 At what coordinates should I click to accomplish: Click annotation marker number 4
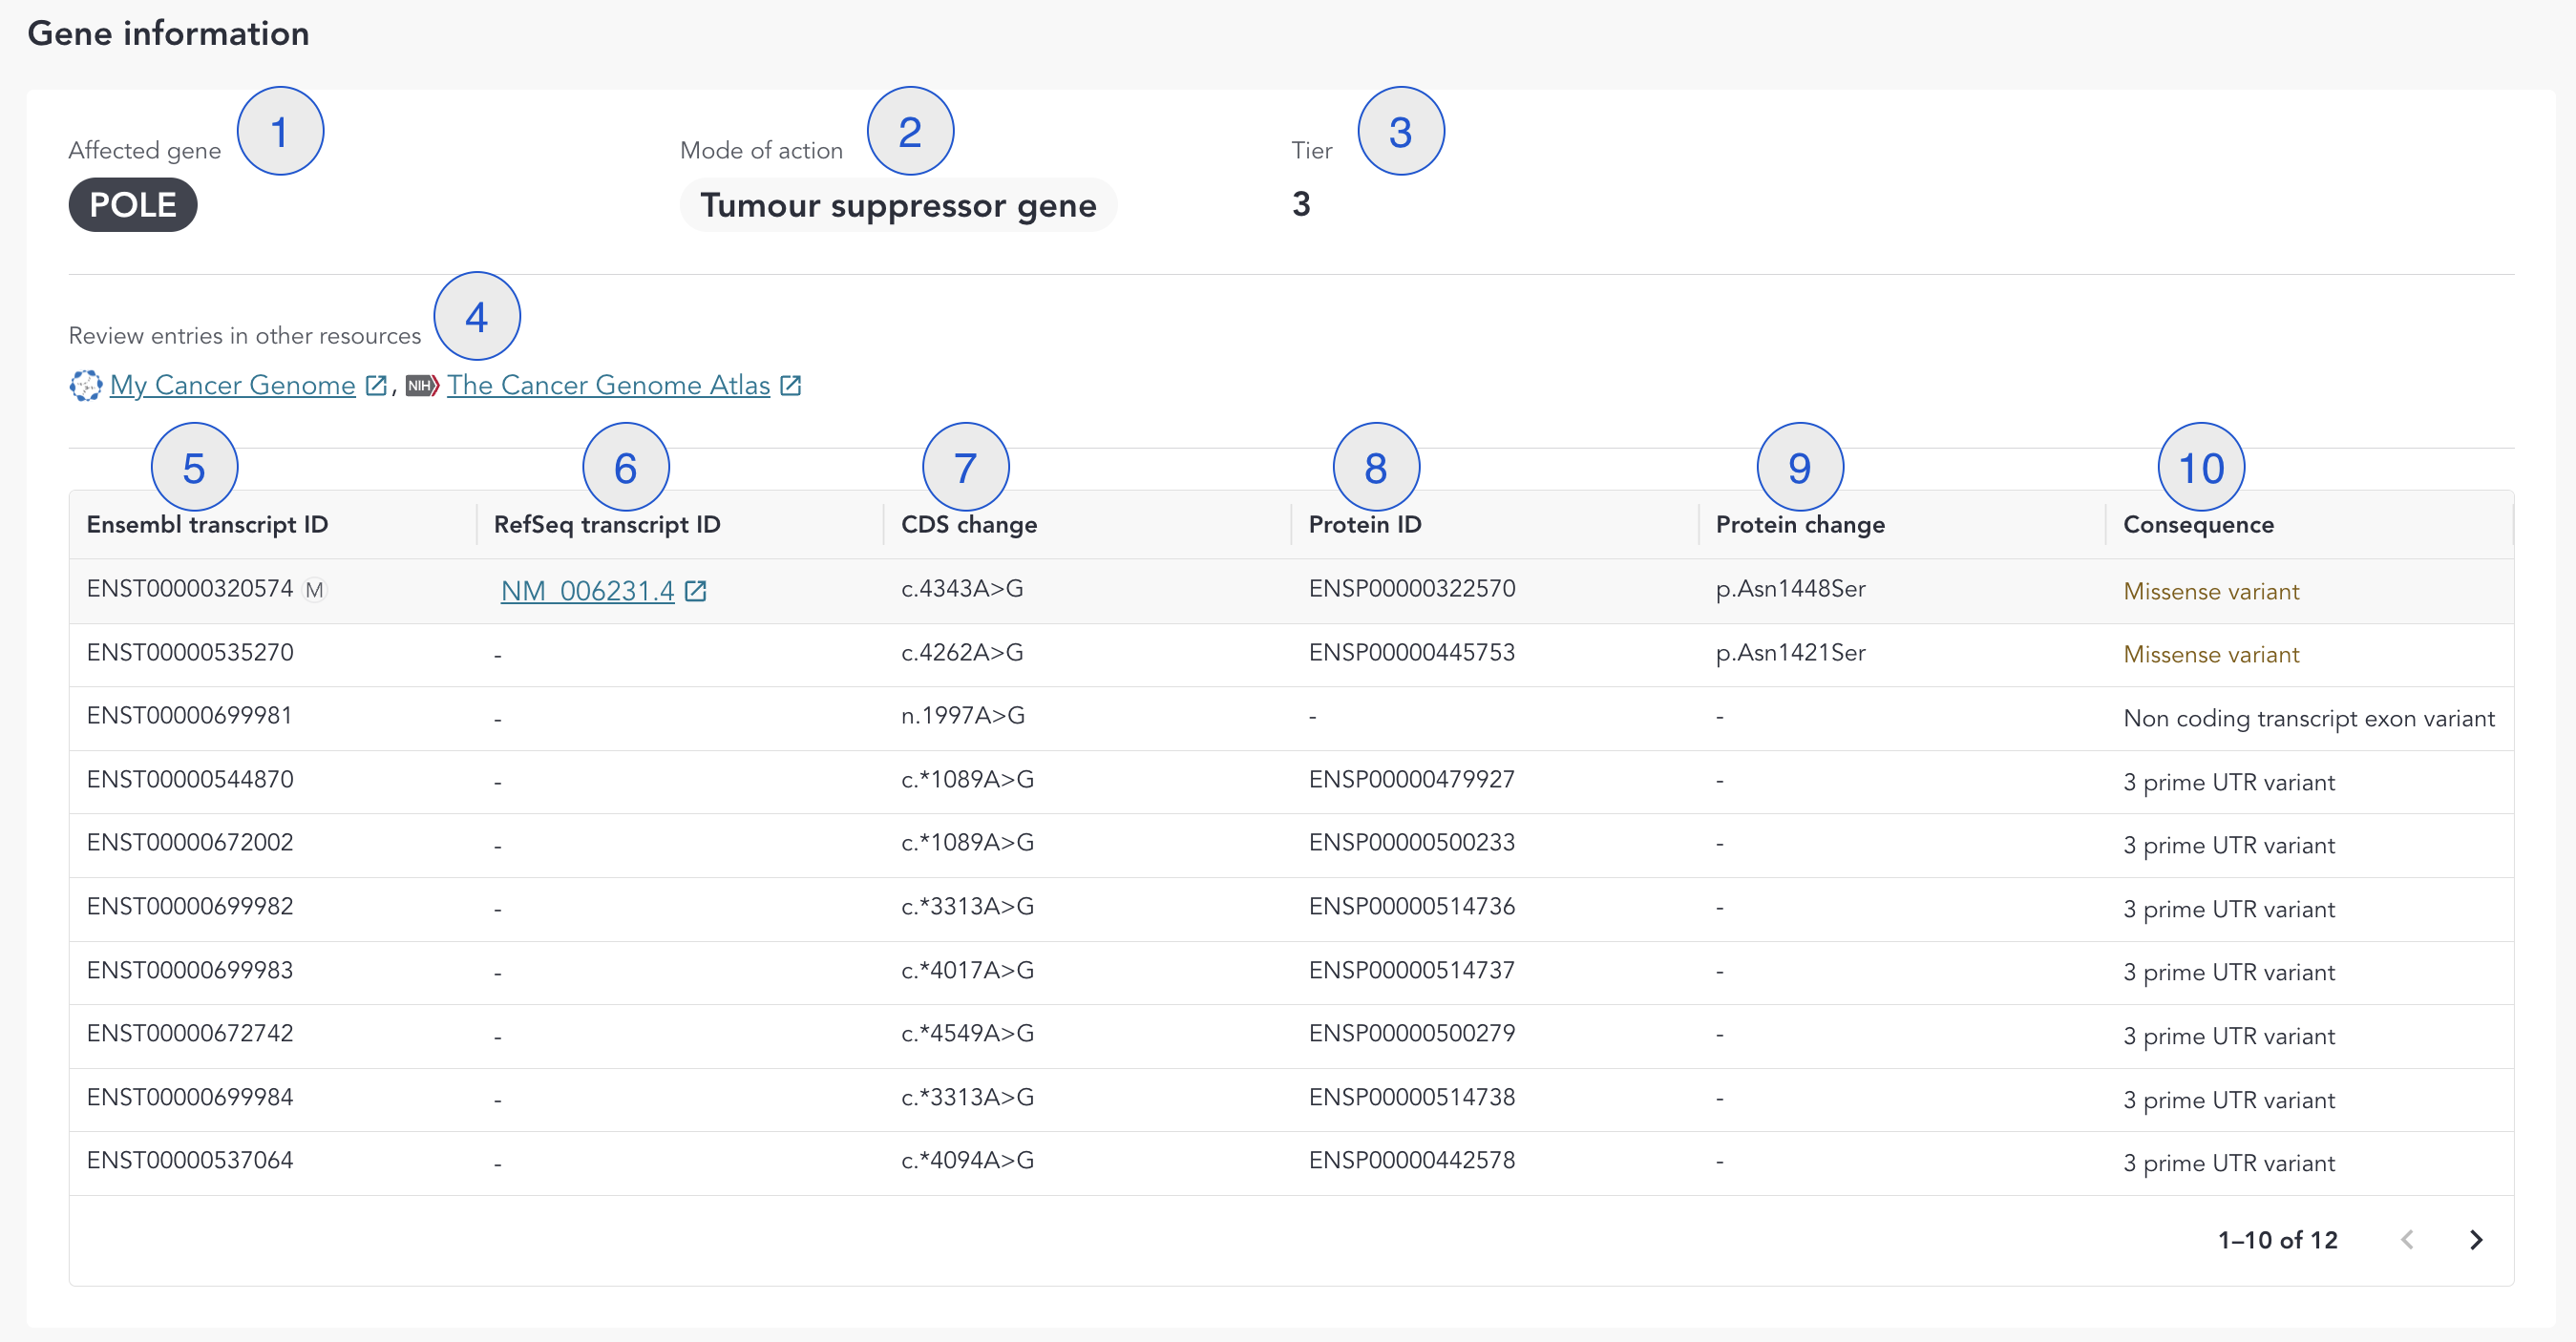pos(476,317)
